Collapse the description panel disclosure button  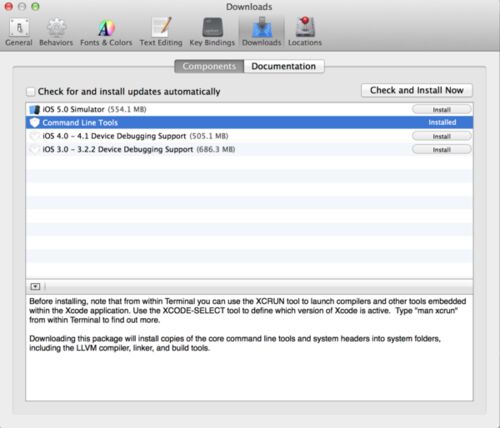click(x=35, y=286)
